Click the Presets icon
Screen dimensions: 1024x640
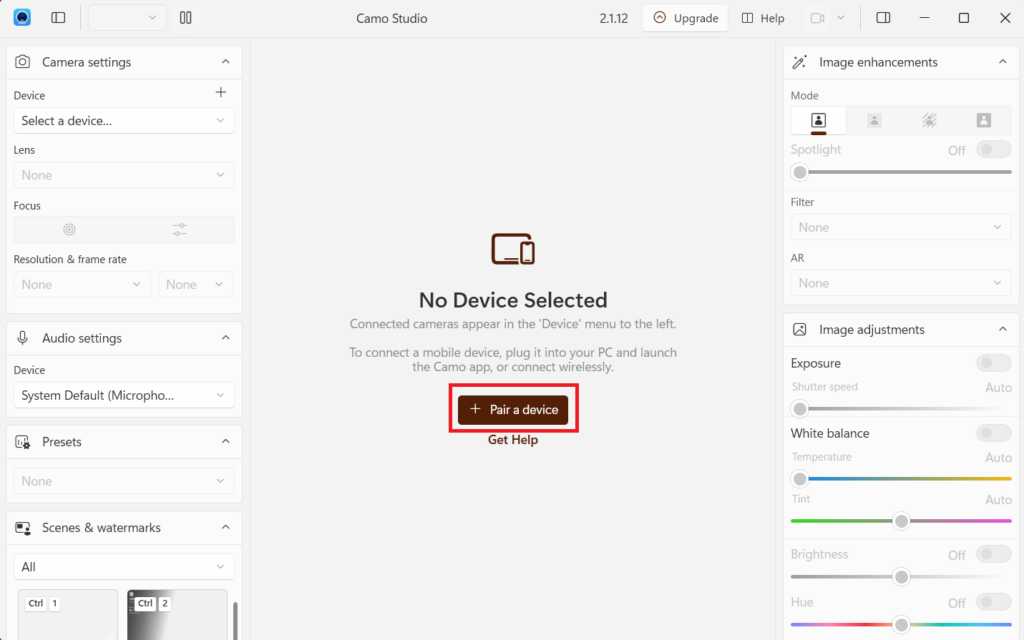pyautogui.click(x=22, y=442)
